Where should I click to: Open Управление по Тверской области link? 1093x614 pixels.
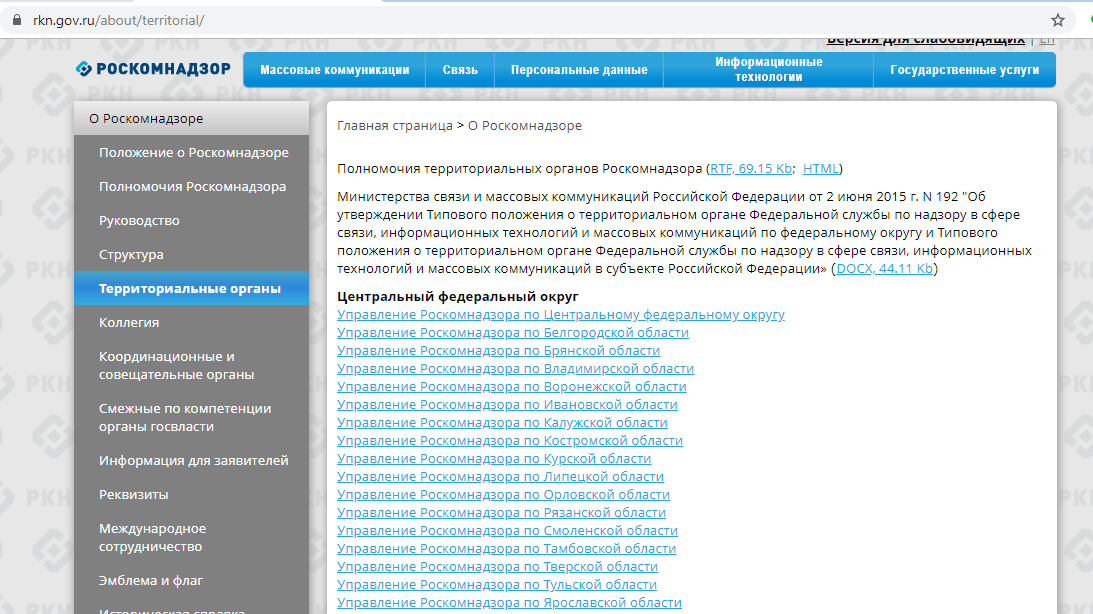pos(498,567)
